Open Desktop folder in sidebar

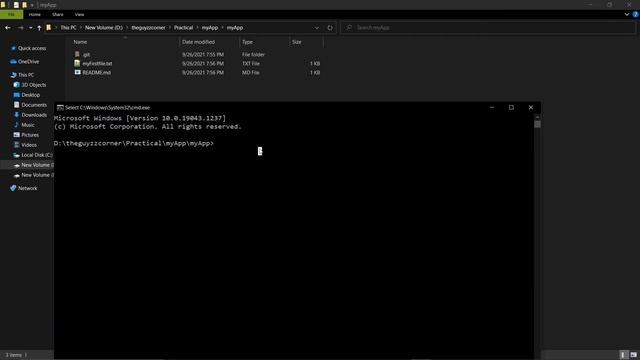31,95
